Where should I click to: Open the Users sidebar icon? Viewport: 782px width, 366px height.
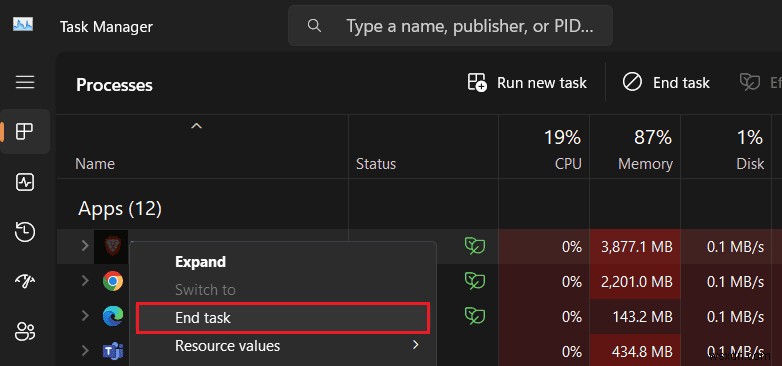click(25, 332)
